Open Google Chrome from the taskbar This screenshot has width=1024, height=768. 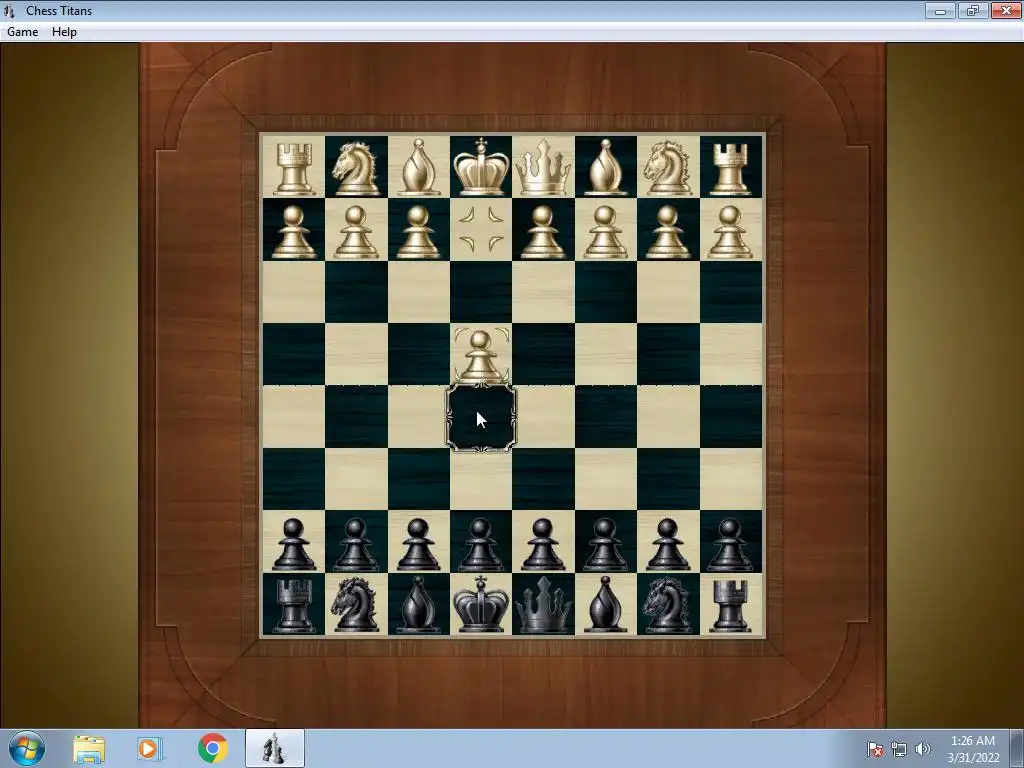point(212,748)
